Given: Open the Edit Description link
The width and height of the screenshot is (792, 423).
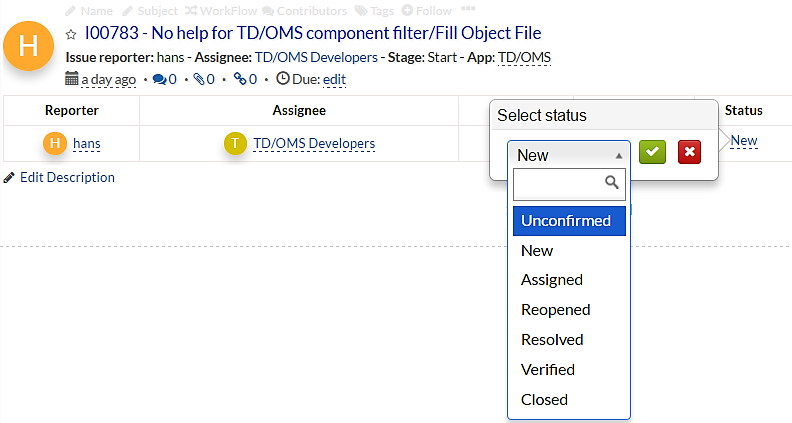Looking at the screenshot, I should point(66,178).
